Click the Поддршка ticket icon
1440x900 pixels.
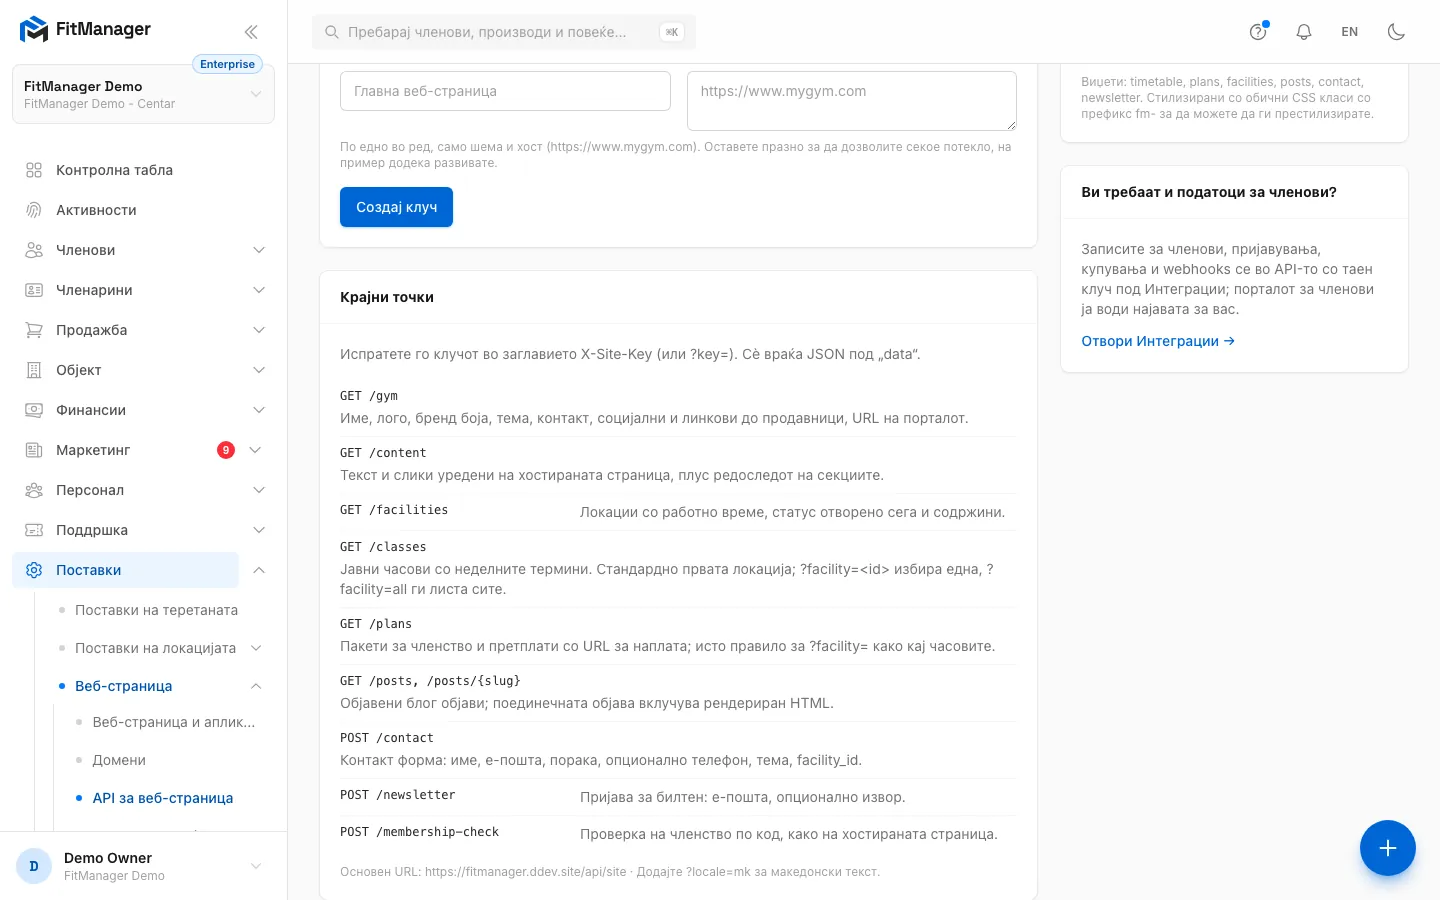pos(34,530)
